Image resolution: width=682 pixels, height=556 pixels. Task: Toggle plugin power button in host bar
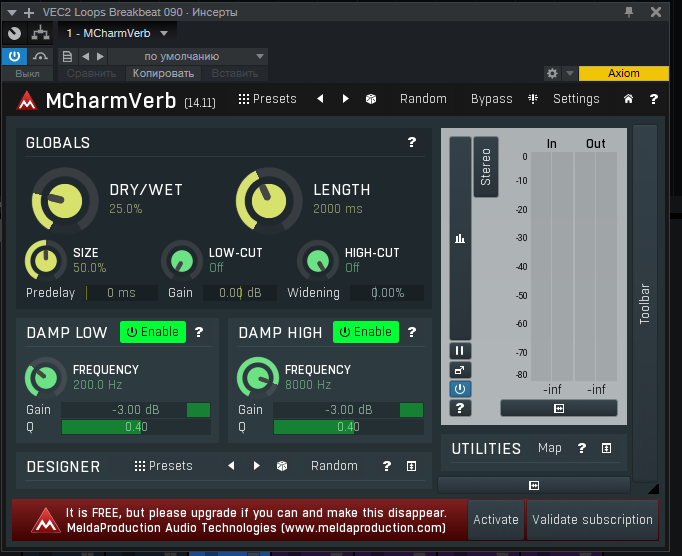[x=14, y=56]
